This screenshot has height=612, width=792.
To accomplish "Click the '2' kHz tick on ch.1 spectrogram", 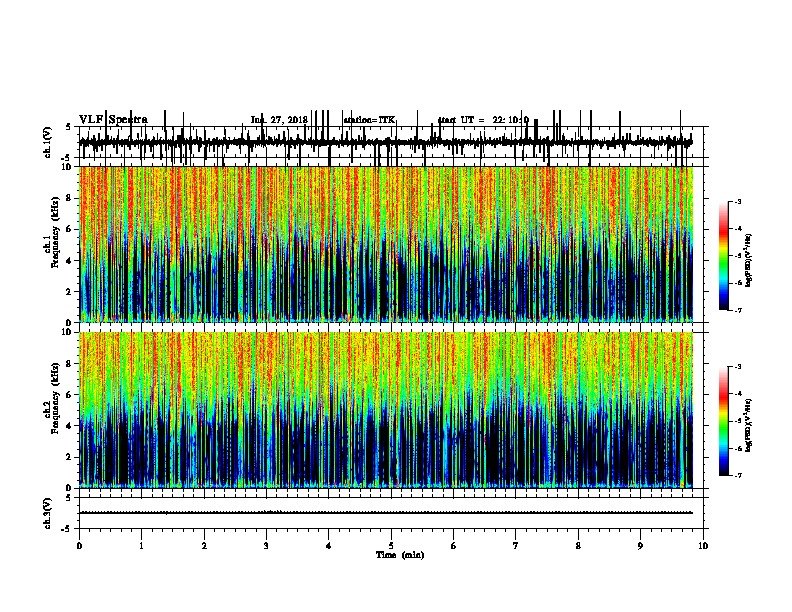I will [x=70, y=291].
